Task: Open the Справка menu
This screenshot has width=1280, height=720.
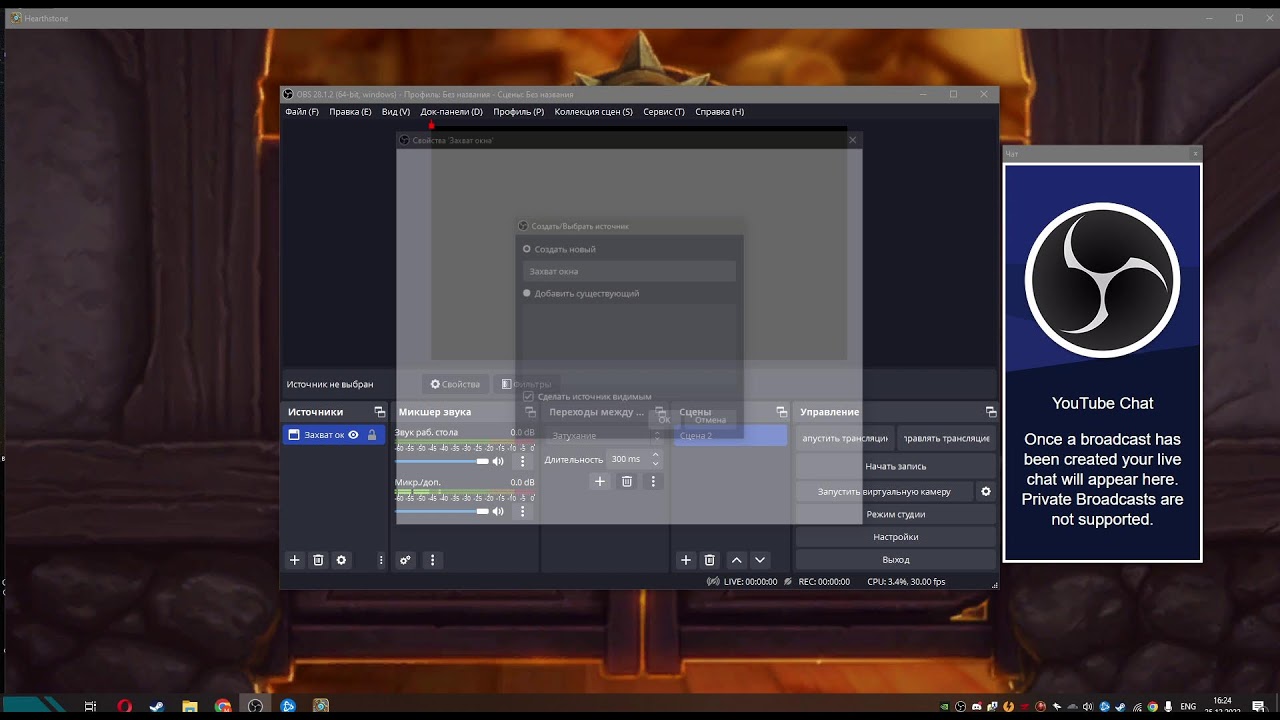Action: coord(719,112)
